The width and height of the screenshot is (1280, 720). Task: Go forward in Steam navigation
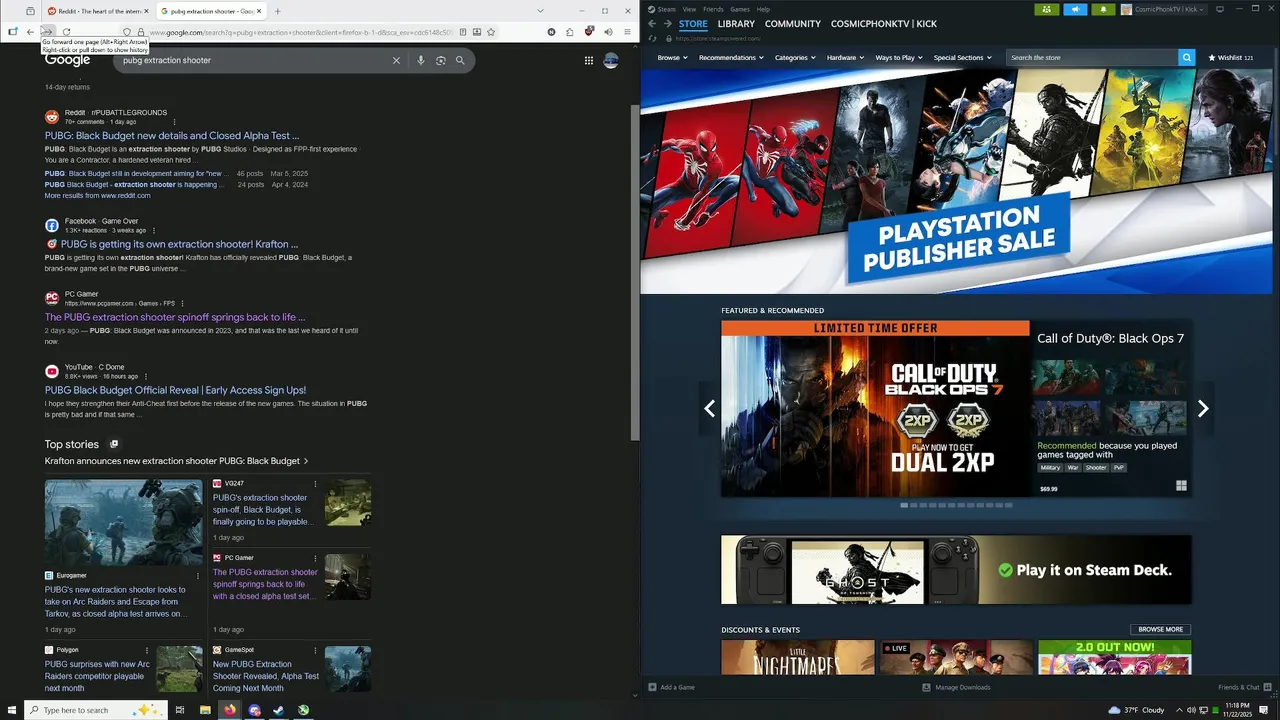tap(667, 24)
